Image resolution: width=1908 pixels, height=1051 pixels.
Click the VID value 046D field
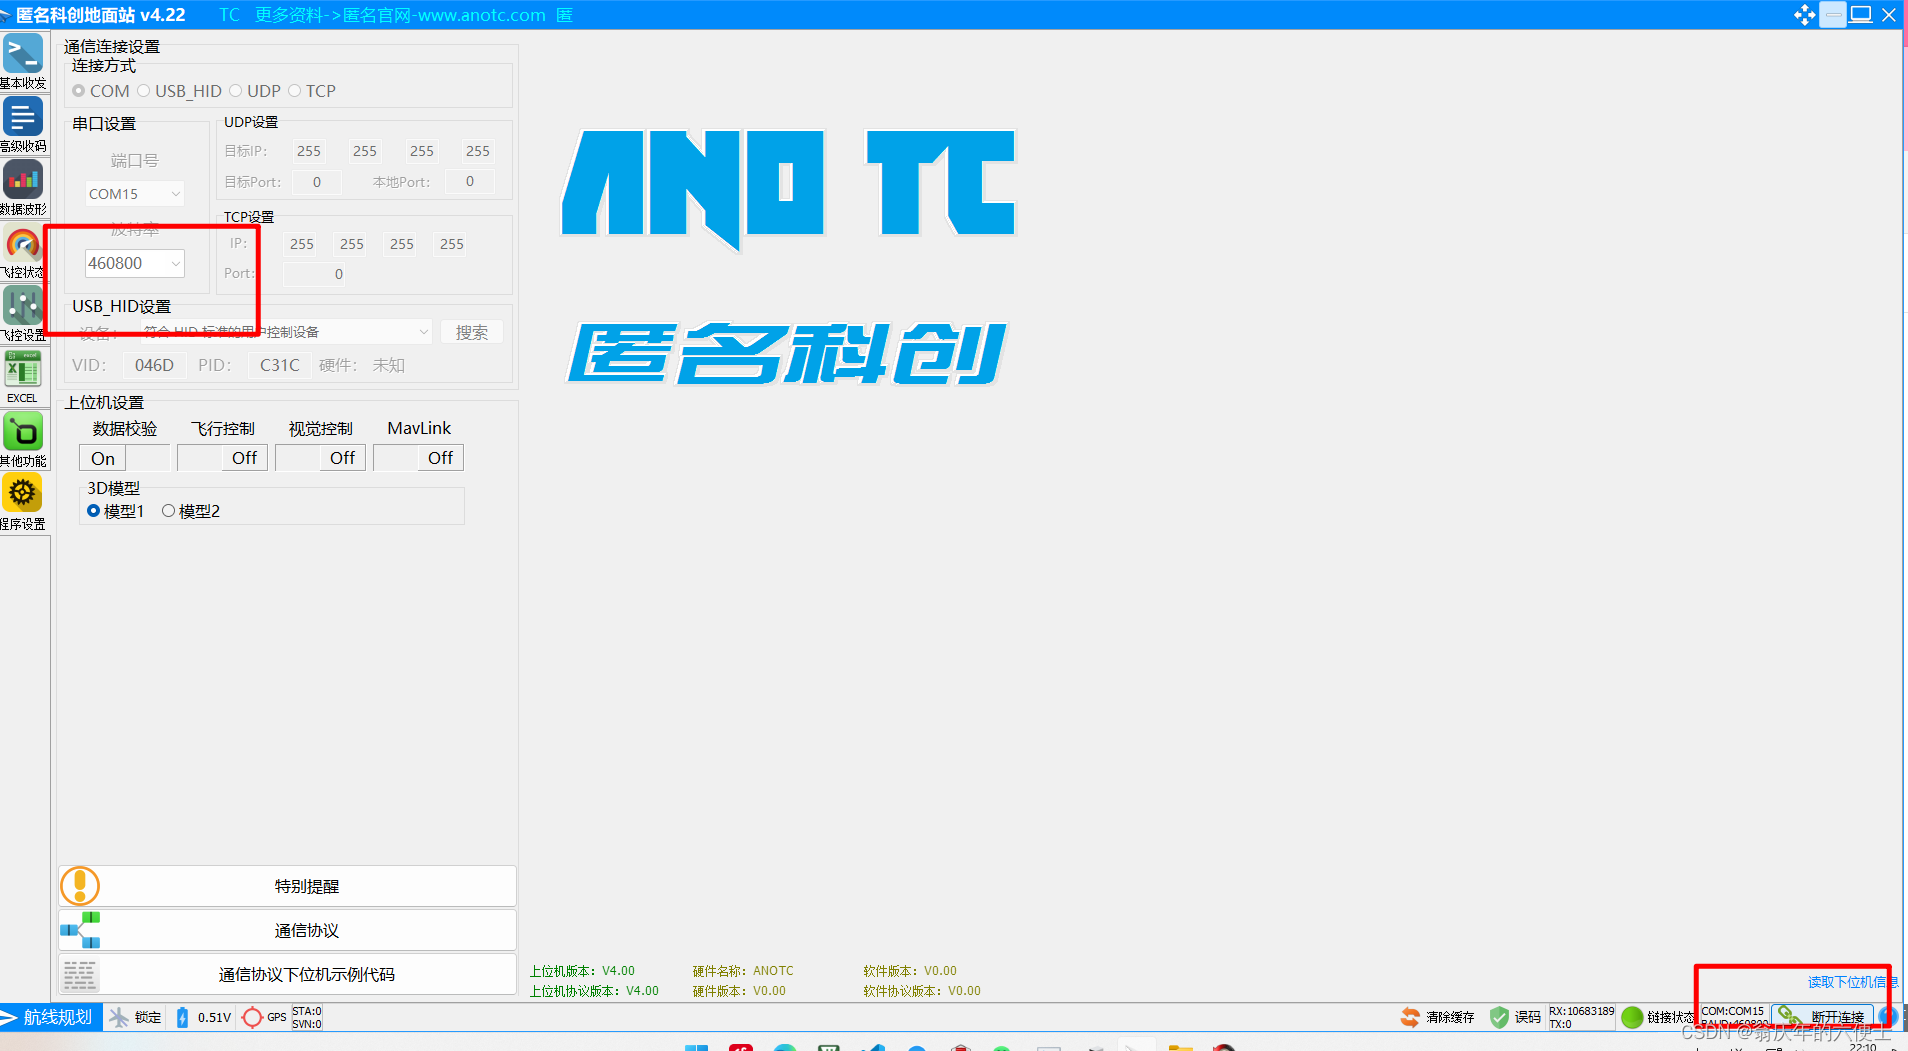click(154, 365)
